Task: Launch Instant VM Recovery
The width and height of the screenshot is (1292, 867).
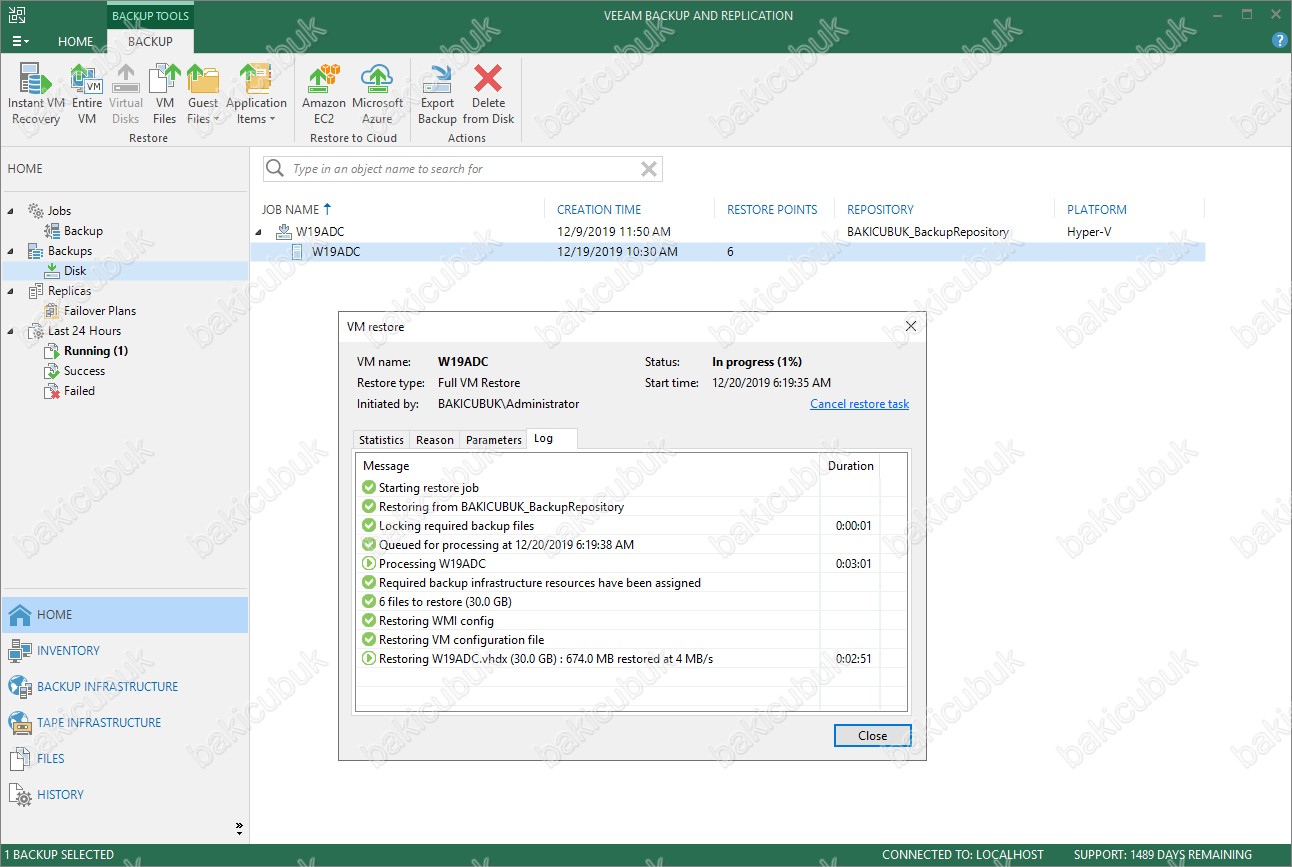Action: [36, 94]
